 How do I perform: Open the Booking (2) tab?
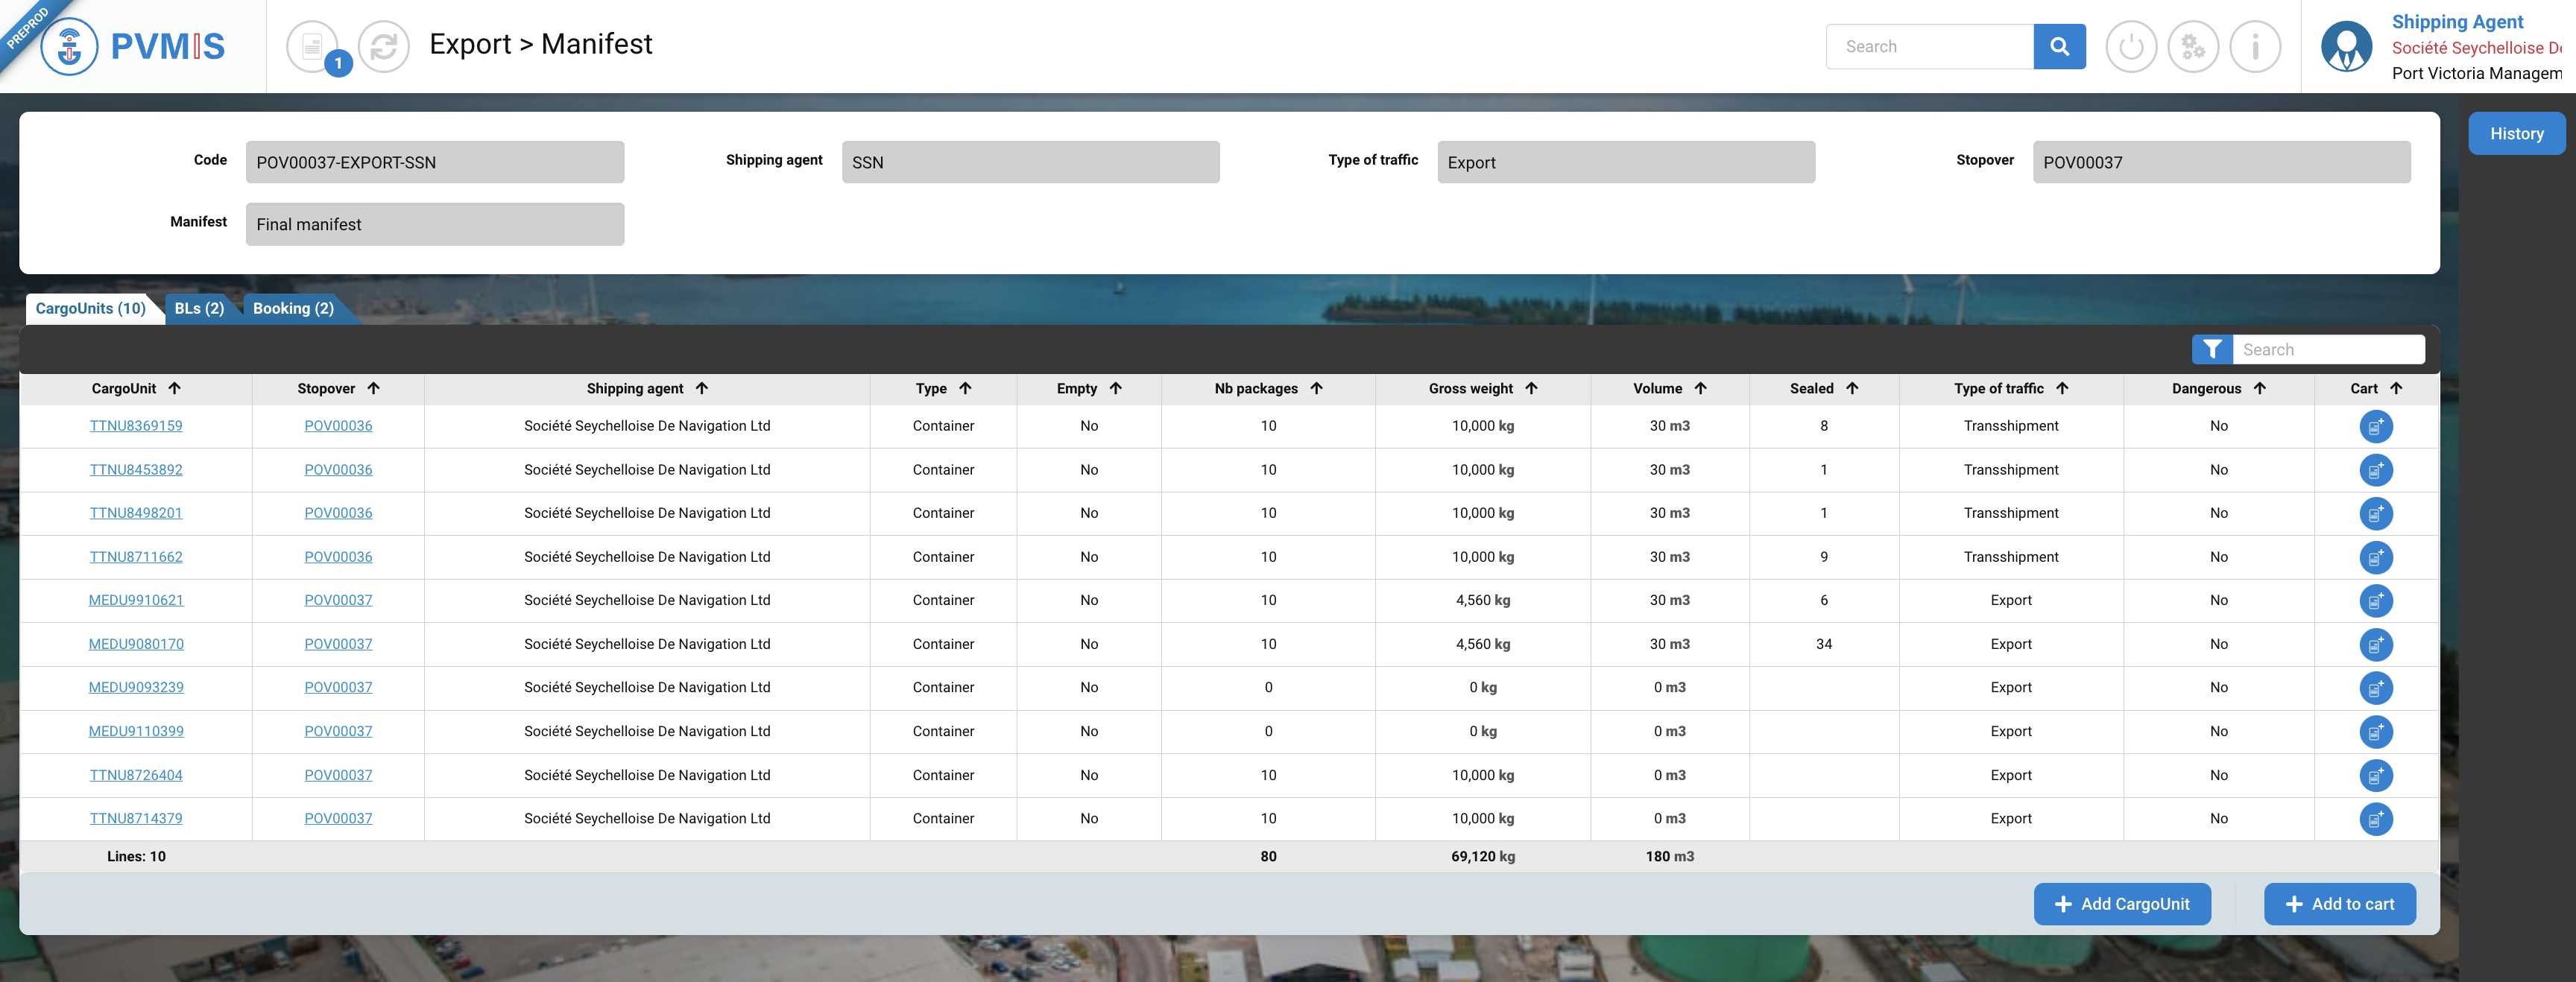pyautogui.click(x=293, y=308)
